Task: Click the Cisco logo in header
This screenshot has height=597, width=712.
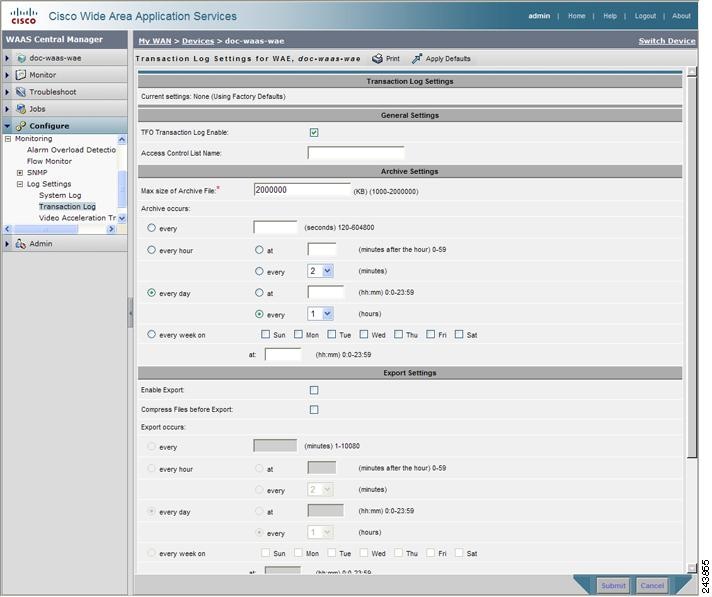Action: [x=23, y=16]
